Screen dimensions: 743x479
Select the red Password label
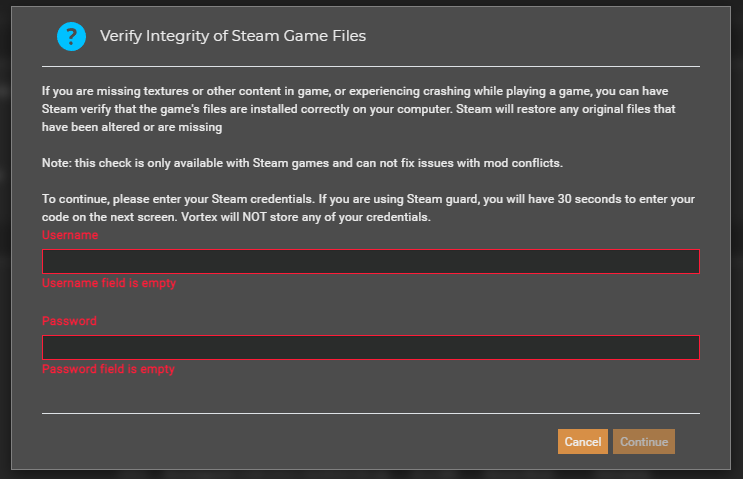69,321
